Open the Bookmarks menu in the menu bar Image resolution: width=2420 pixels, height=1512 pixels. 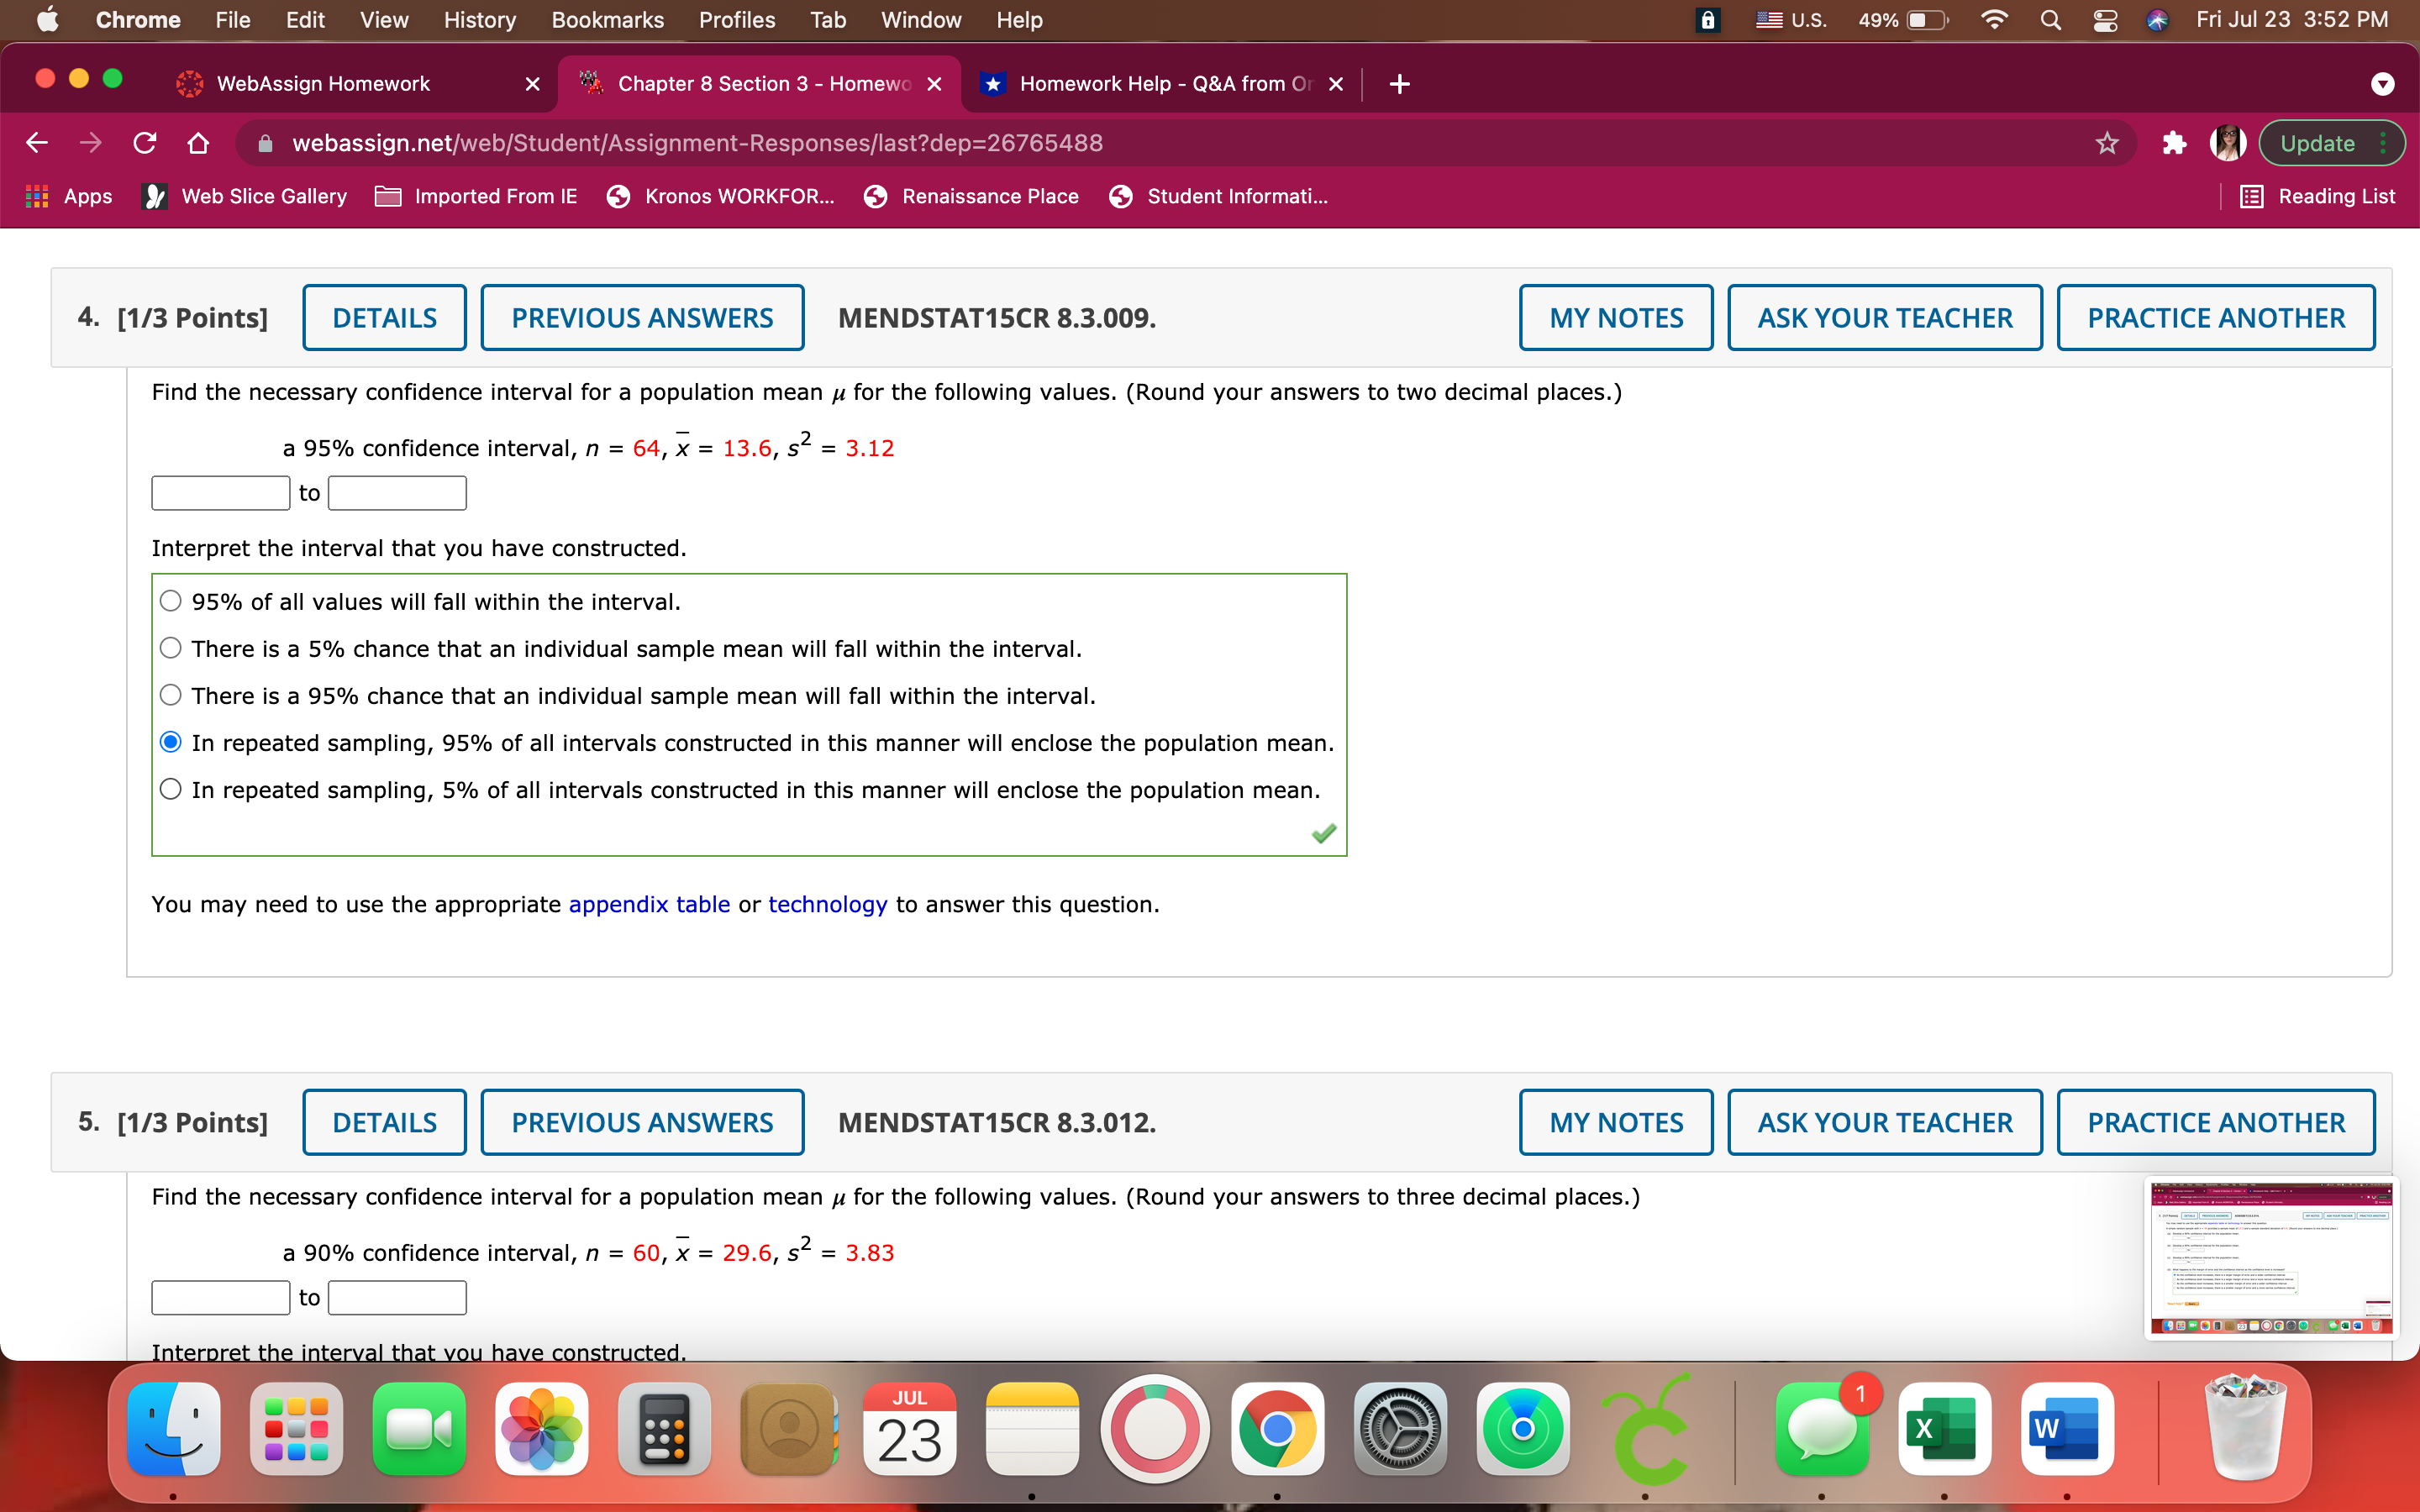[x=607, y=19]
